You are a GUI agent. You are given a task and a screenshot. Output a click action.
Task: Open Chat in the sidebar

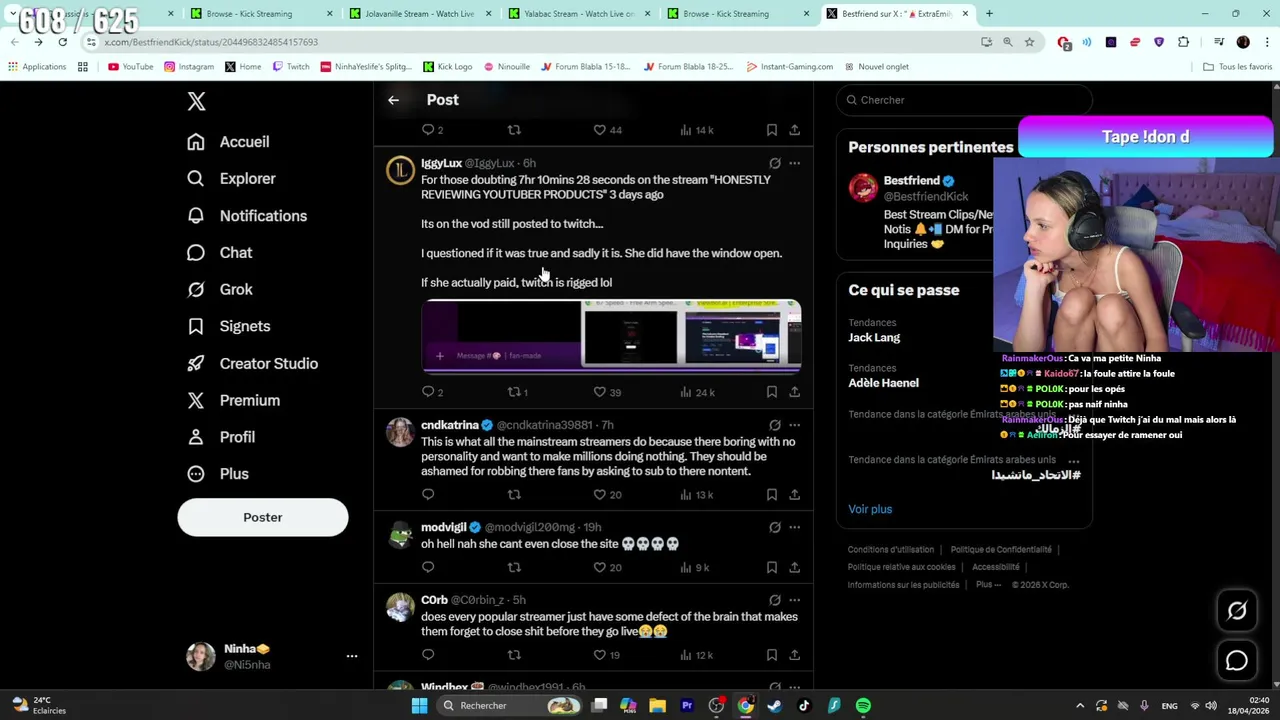[x=219, y=253]
